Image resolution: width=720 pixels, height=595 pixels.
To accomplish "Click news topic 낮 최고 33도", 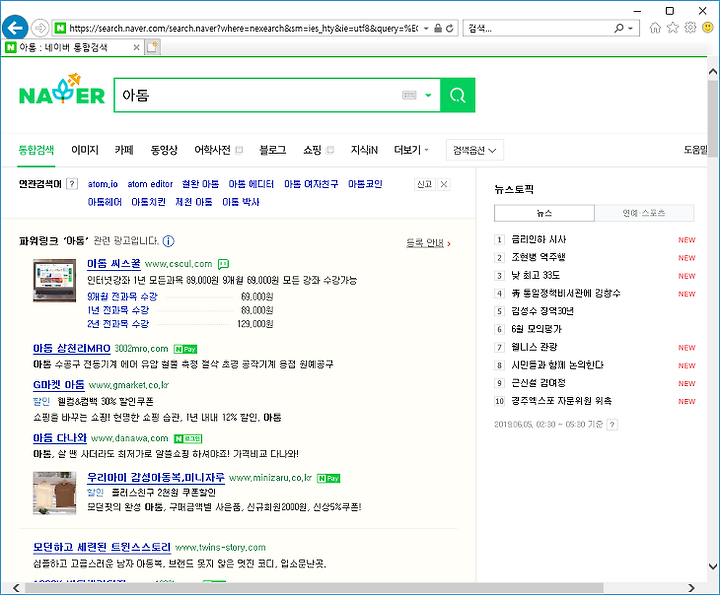I will (x=536, y=275).
